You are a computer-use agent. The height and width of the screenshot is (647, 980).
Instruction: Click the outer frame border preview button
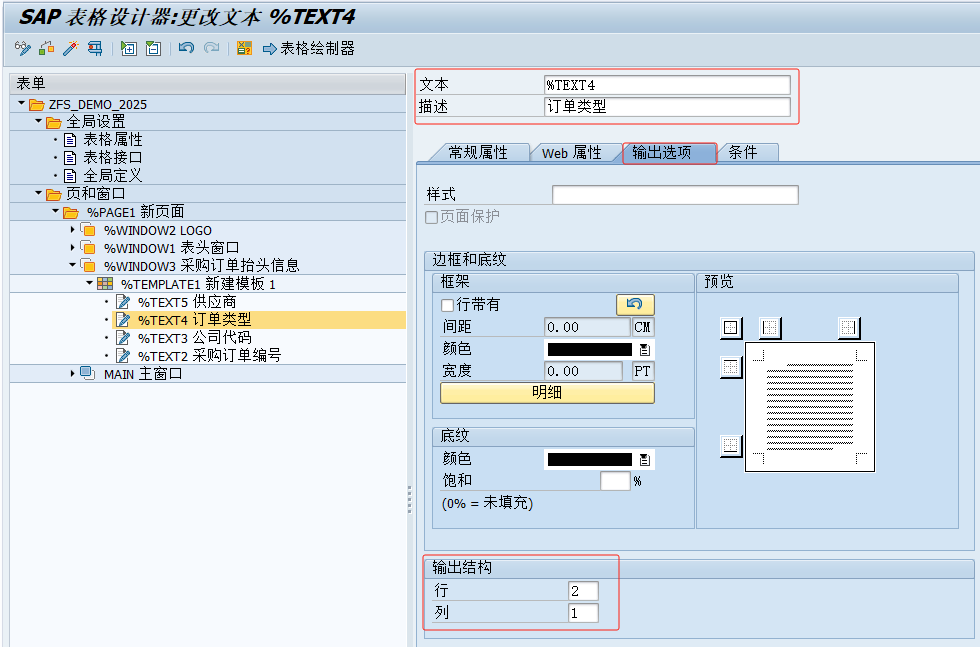pyautogui.click(x=731, y=328)
